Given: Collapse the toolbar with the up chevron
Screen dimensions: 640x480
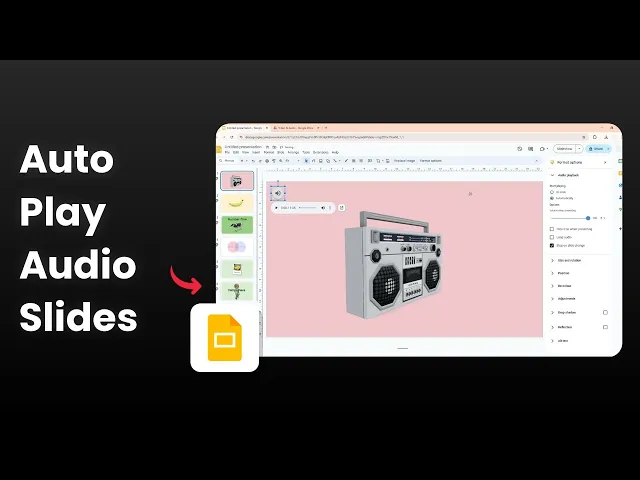Looking at the screenshot, I should (536, 161).
